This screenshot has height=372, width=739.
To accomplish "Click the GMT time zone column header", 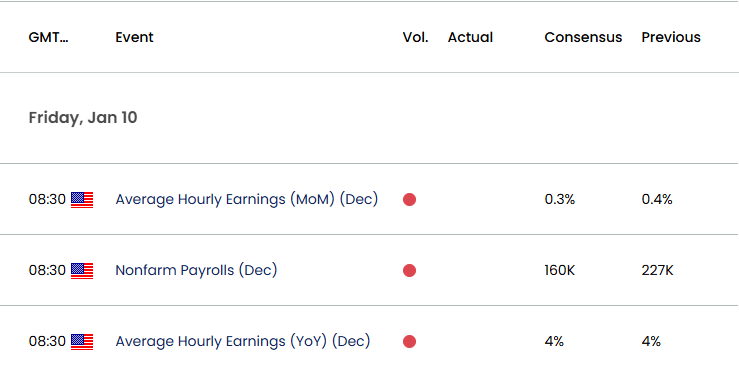I will click(49, 37).
